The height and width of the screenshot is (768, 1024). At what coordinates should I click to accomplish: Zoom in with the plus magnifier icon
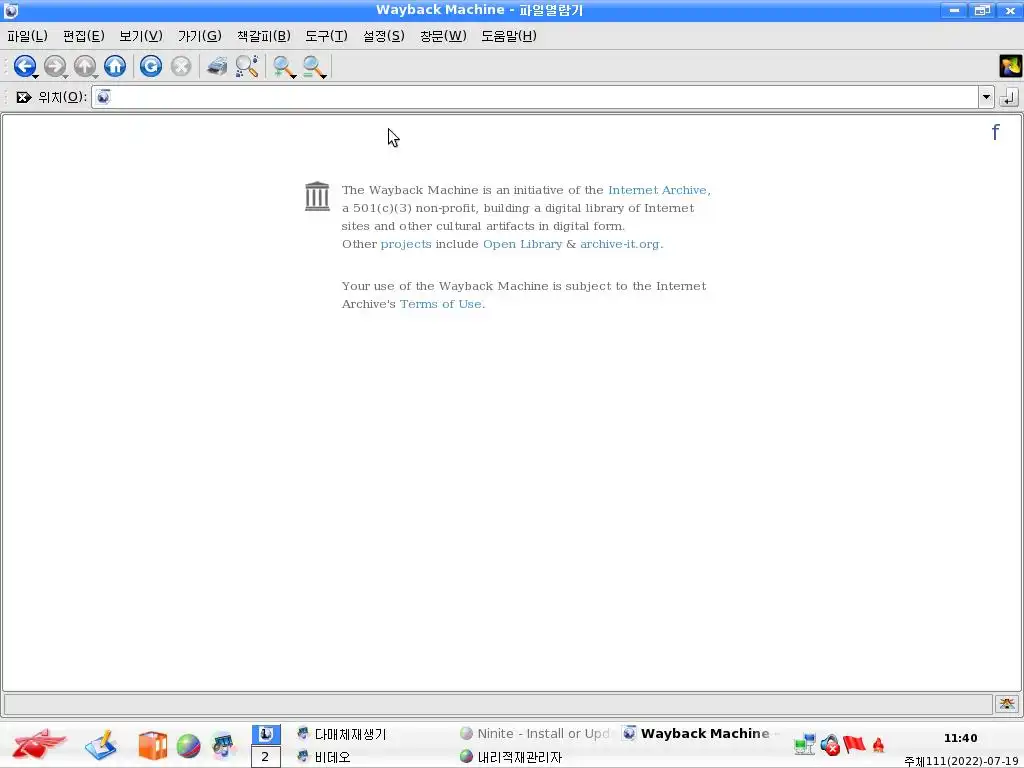click(x=283, y=66)
